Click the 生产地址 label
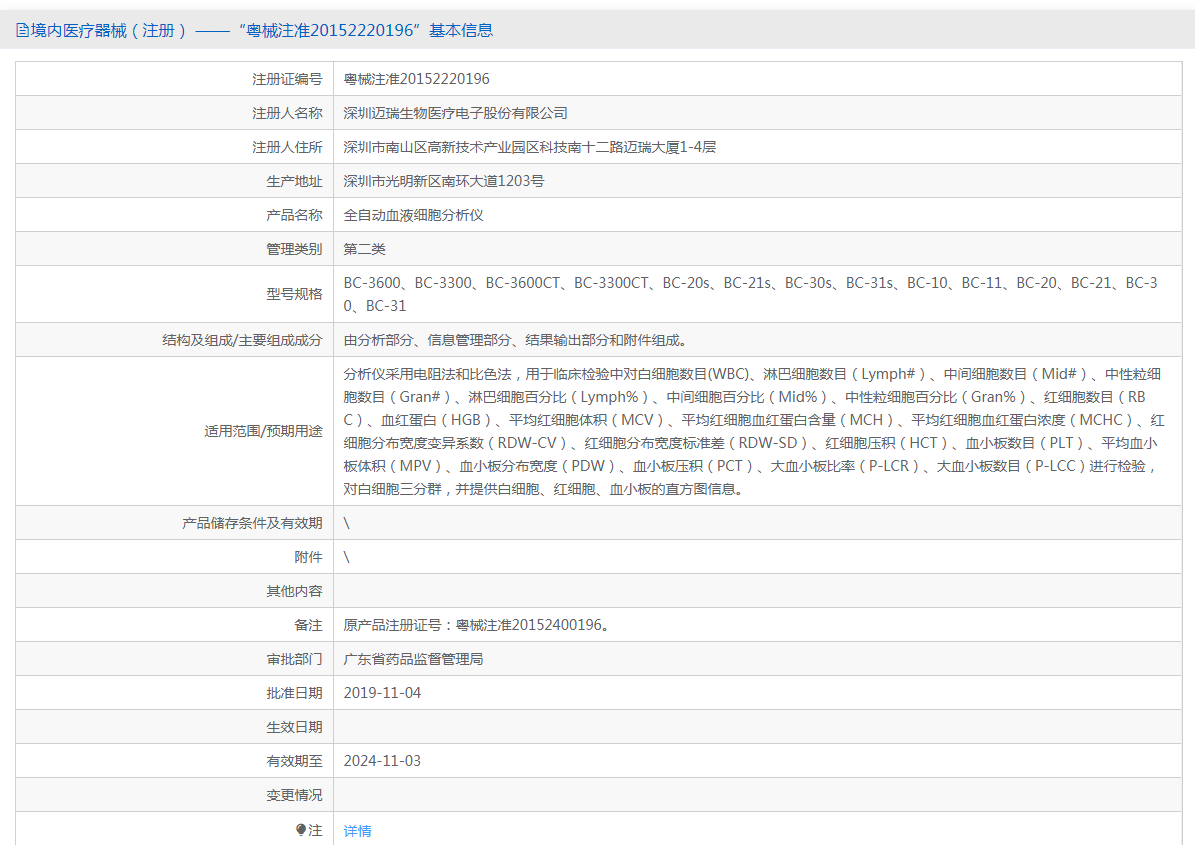 pyautogui.click(x=294, y=181)
